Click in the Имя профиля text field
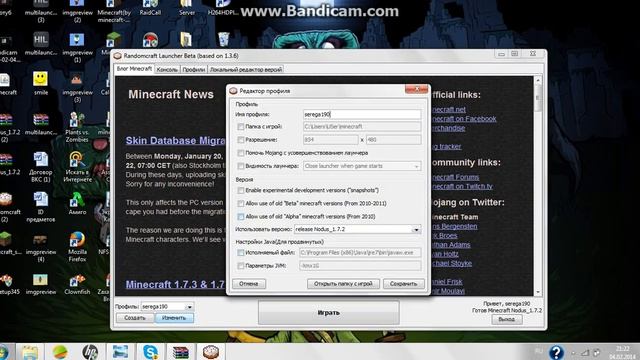The image size is (640, 360). (362, 115)
